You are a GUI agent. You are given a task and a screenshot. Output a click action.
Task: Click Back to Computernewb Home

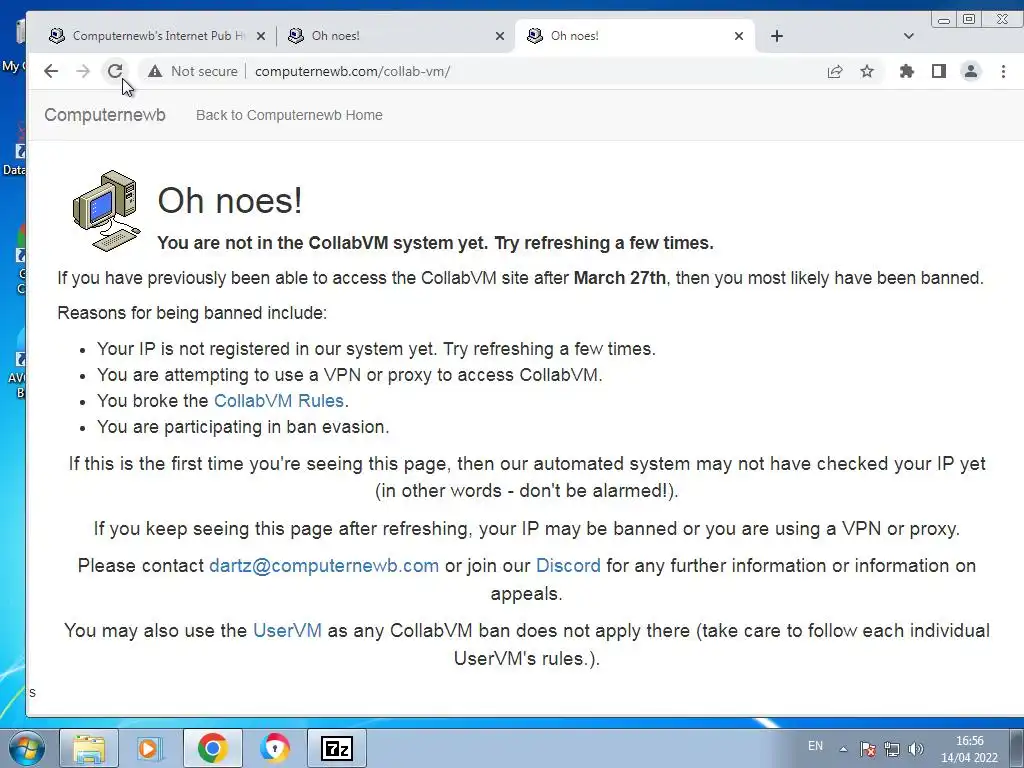click(289, 115)
